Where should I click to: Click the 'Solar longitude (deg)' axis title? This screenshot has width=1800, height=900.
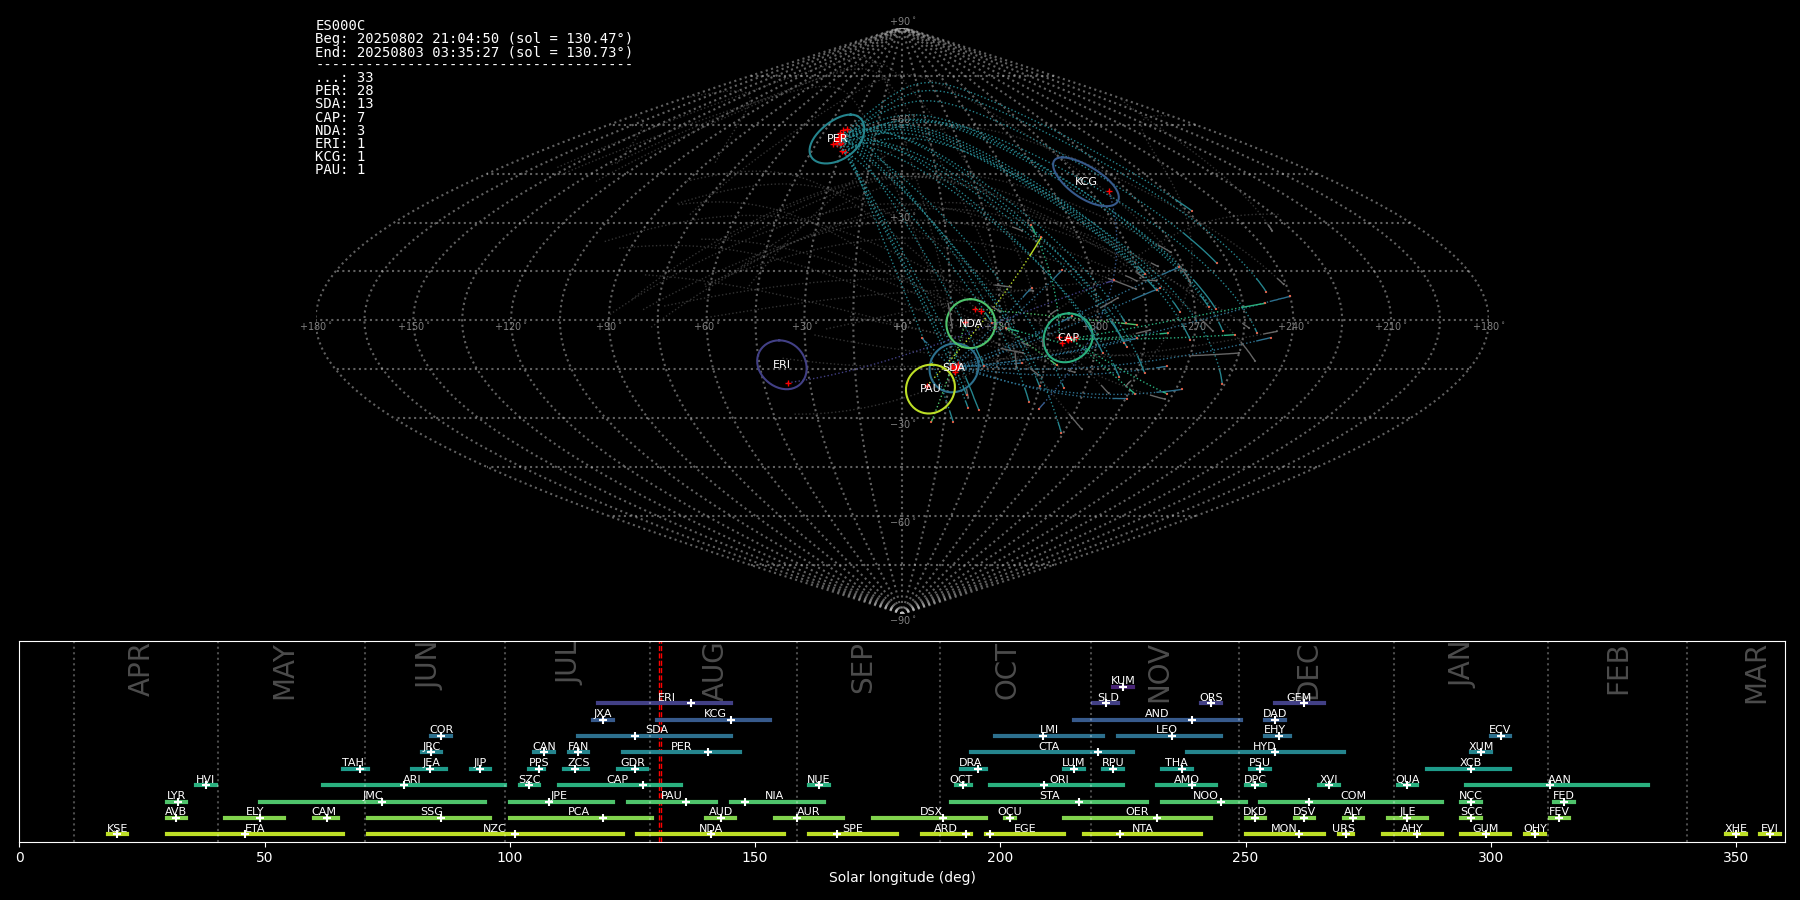pos(902,877)
